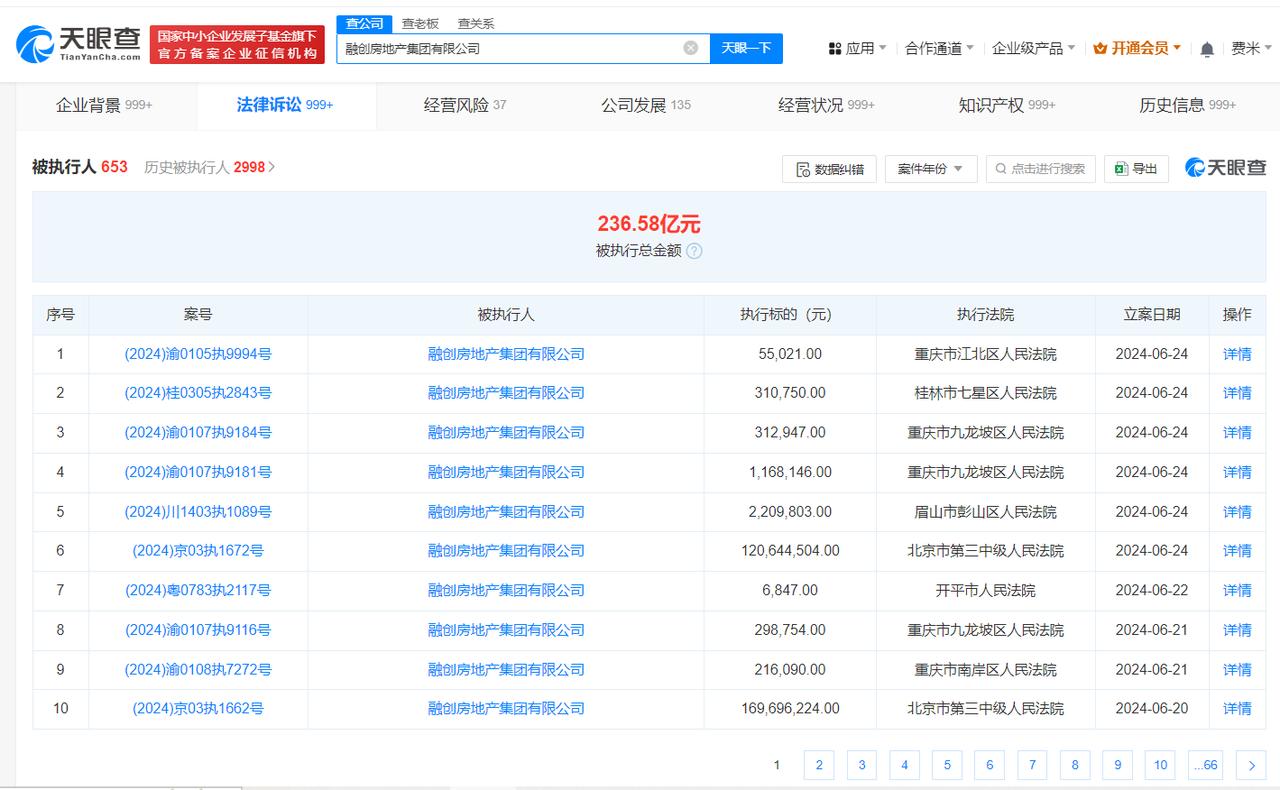Expand the 合作通道 dropdown

(939, 48)
